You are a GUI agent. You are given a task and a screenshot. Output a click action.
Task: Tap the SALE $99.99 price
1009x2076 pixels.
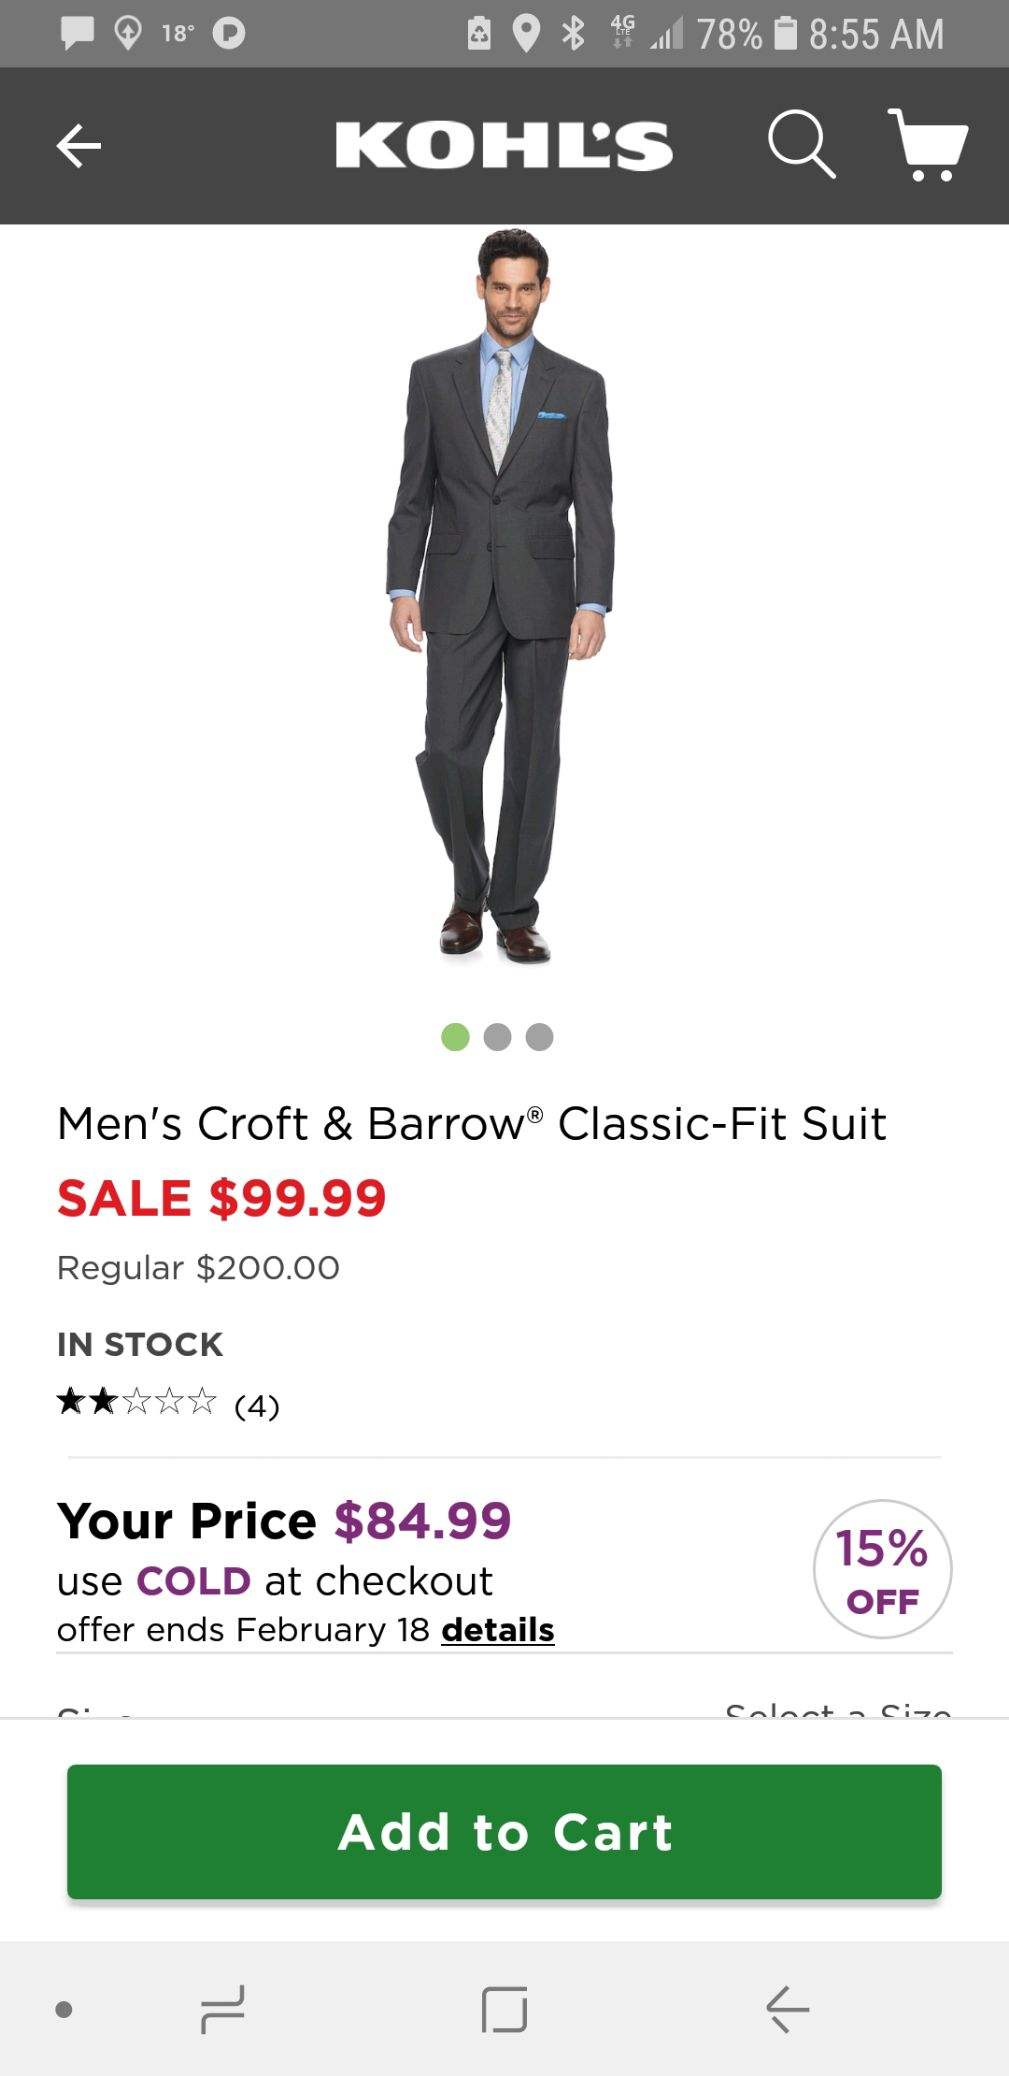(x=222, y=1198)
